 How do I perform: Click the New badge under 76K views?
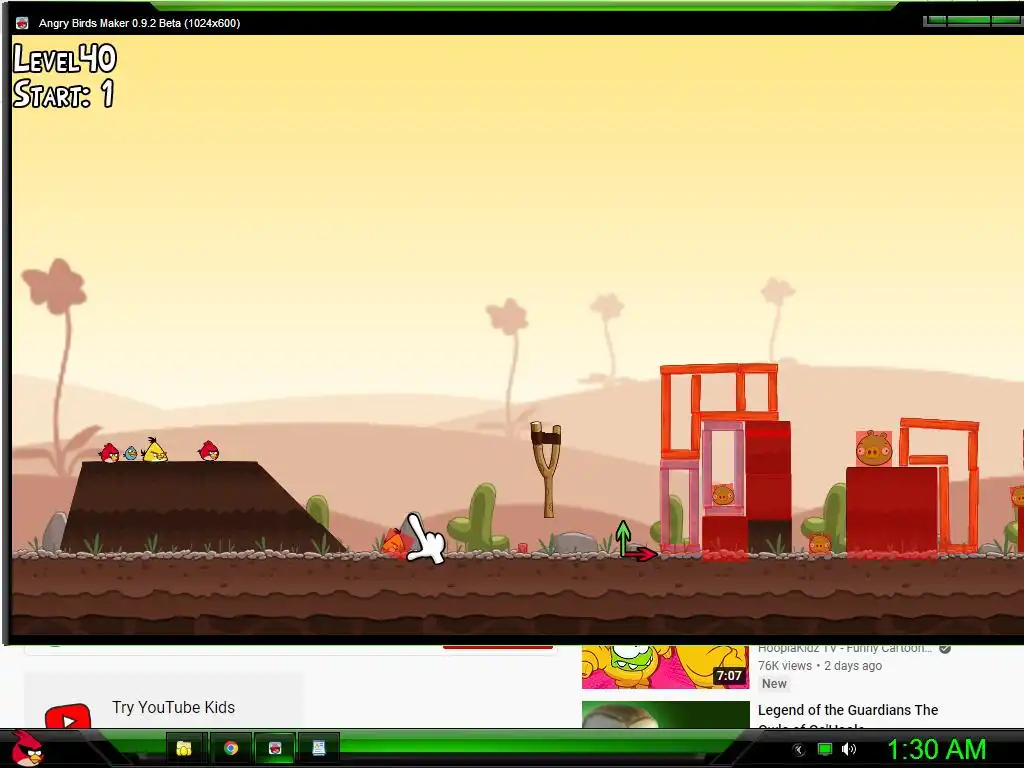774,684
